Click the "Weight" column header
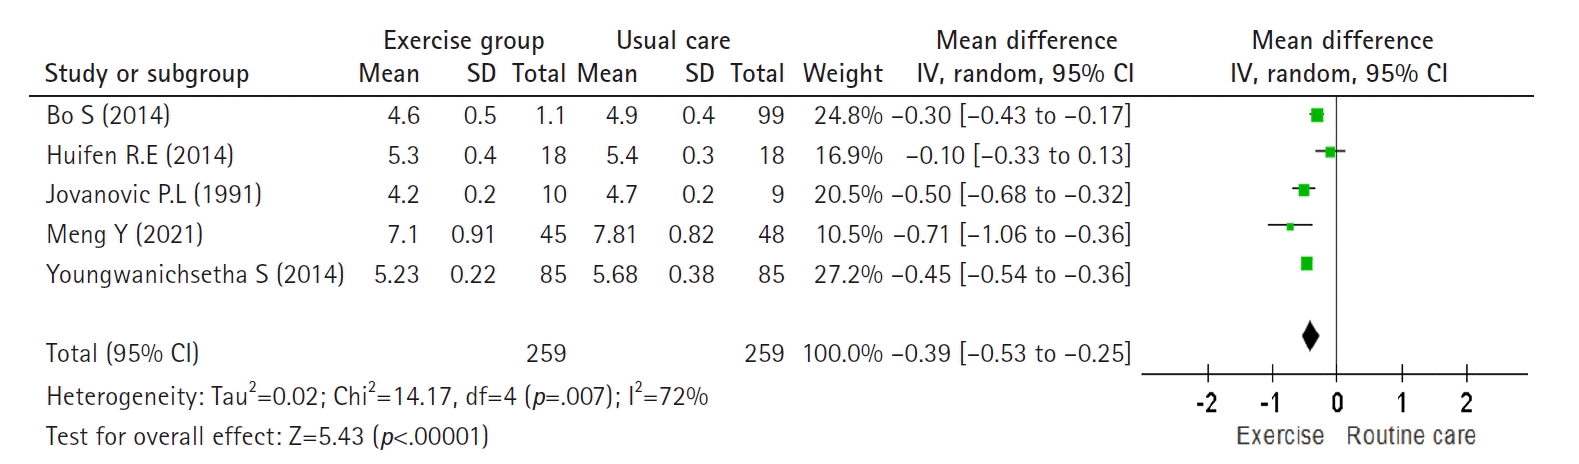 pyautogui.click(x=842, y=74)
